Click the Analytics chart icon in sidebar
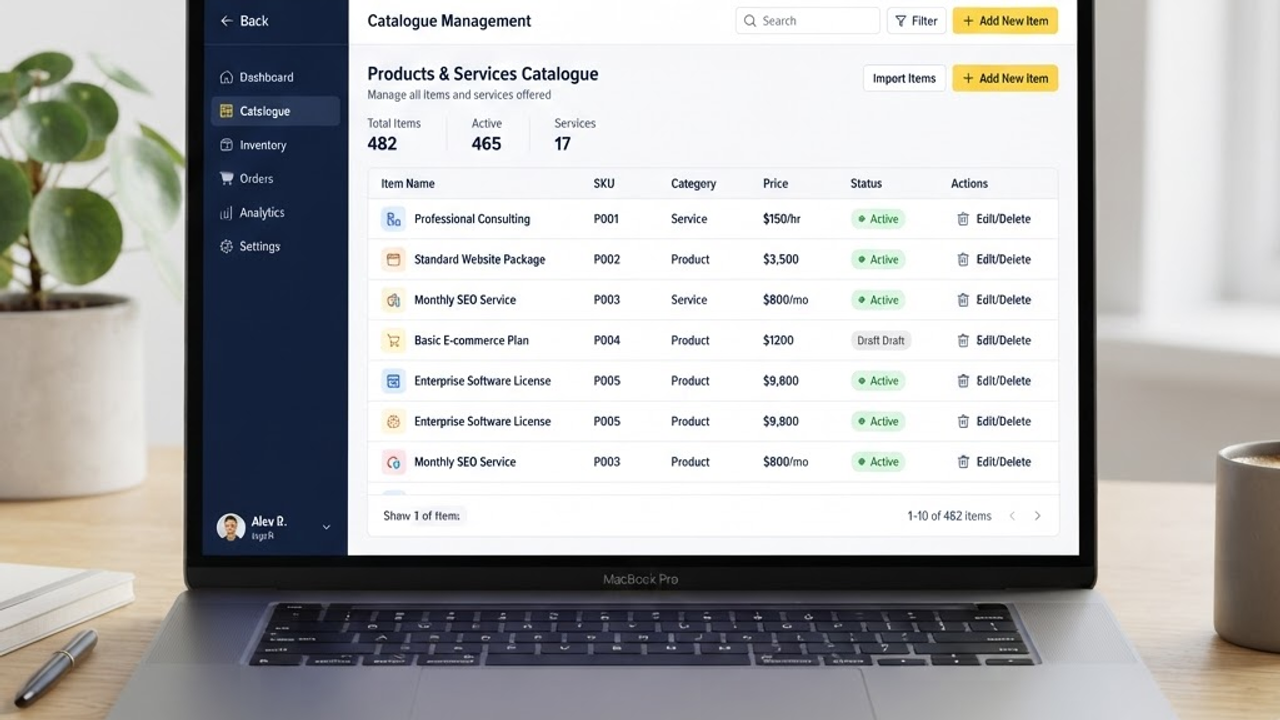 point(226,213)
